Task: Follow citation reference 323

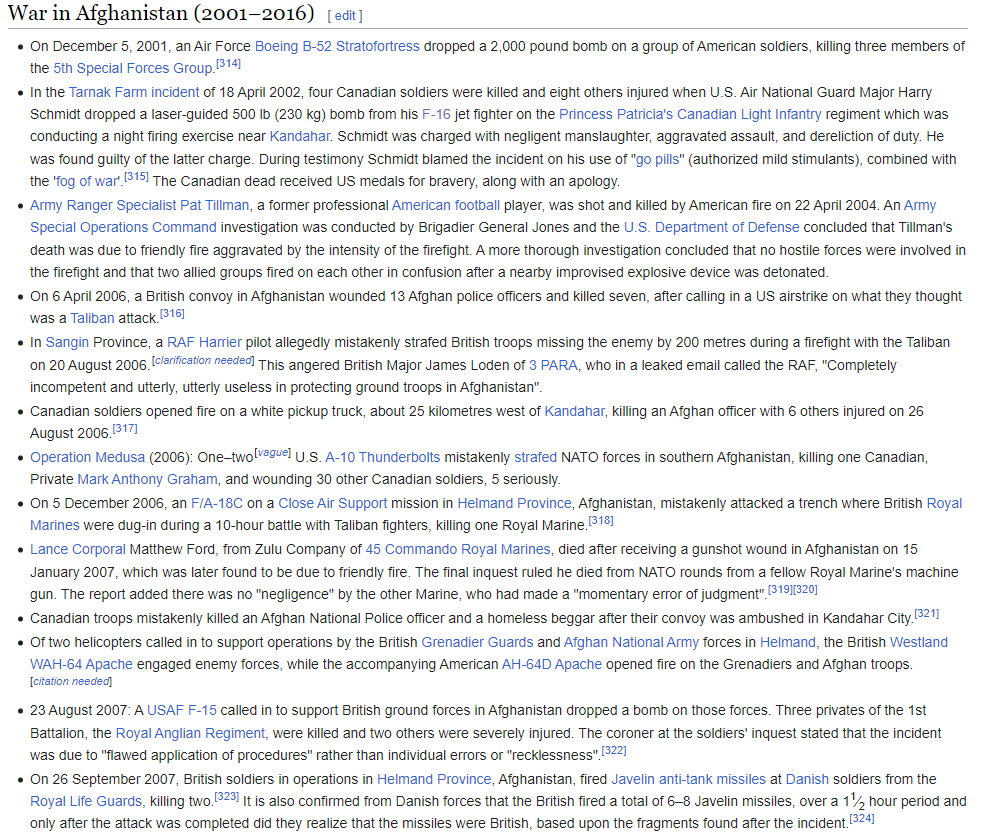Action: tap(227, 796)
